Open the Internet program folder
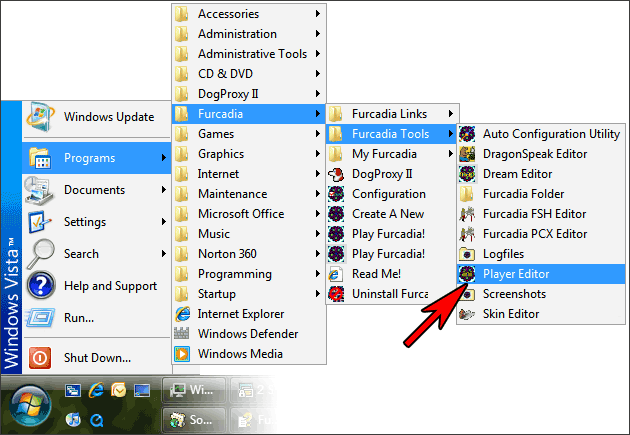Viewport: 630px width, 435px height. pos(249,174)
